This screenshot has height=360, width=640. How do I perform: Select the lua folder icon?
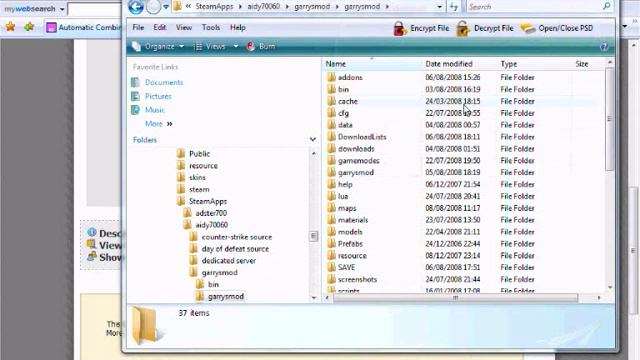click(331, 196)
